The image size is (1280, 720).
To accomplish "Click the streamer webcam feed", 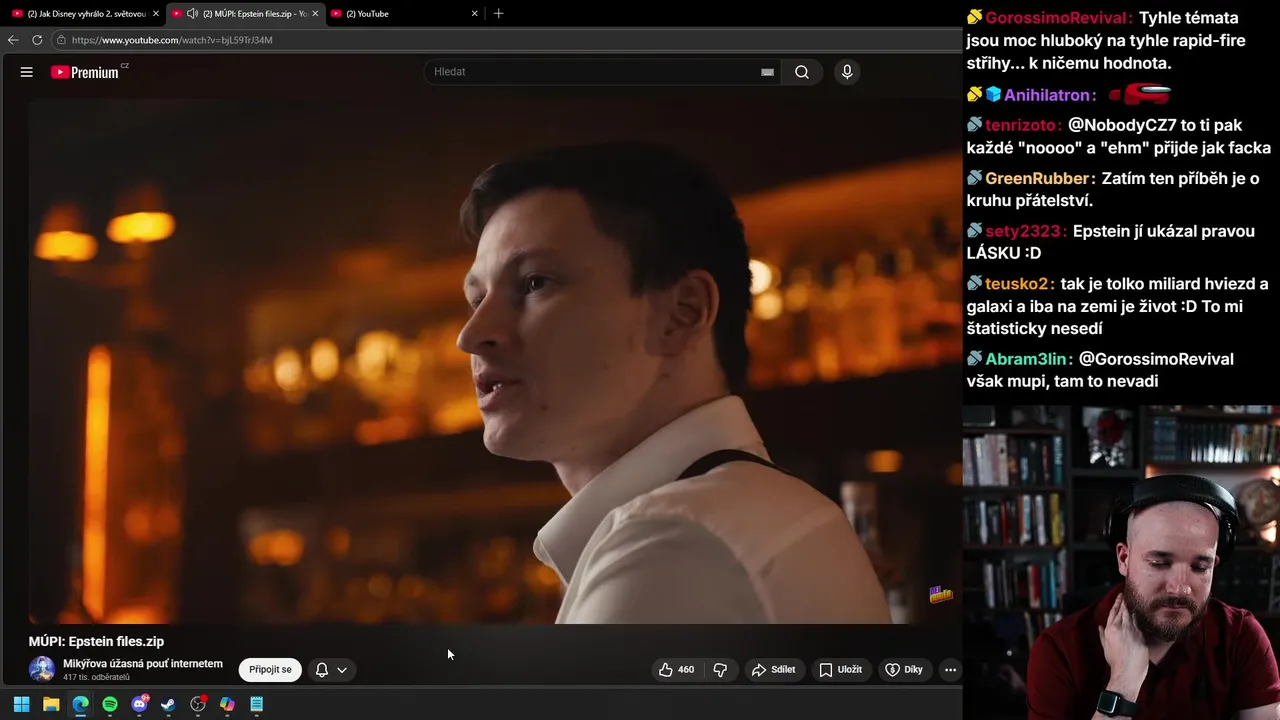I will point(1121,562).
